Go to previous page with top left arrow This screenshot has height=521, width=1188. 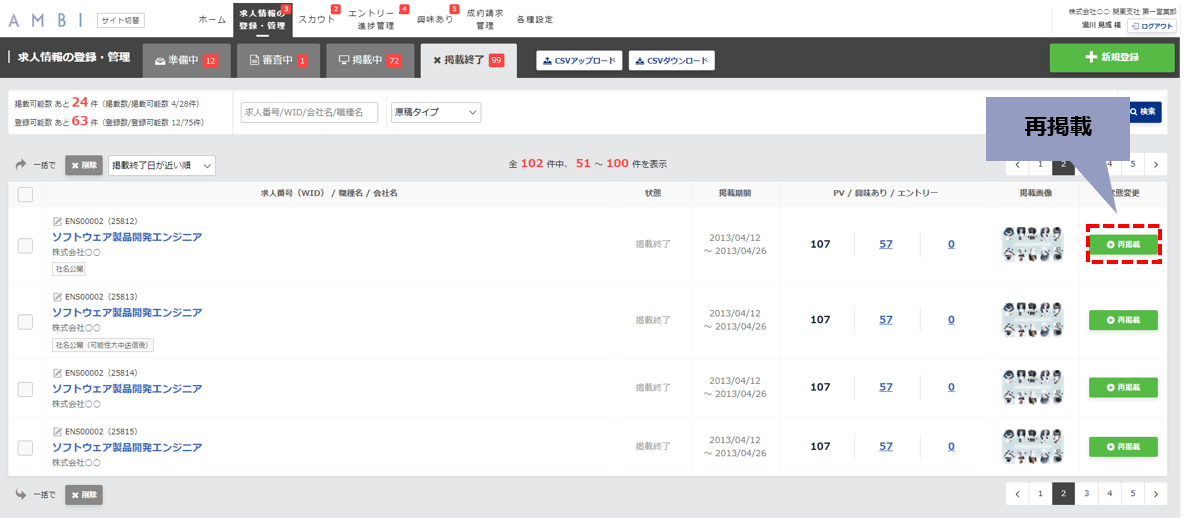1017,164
